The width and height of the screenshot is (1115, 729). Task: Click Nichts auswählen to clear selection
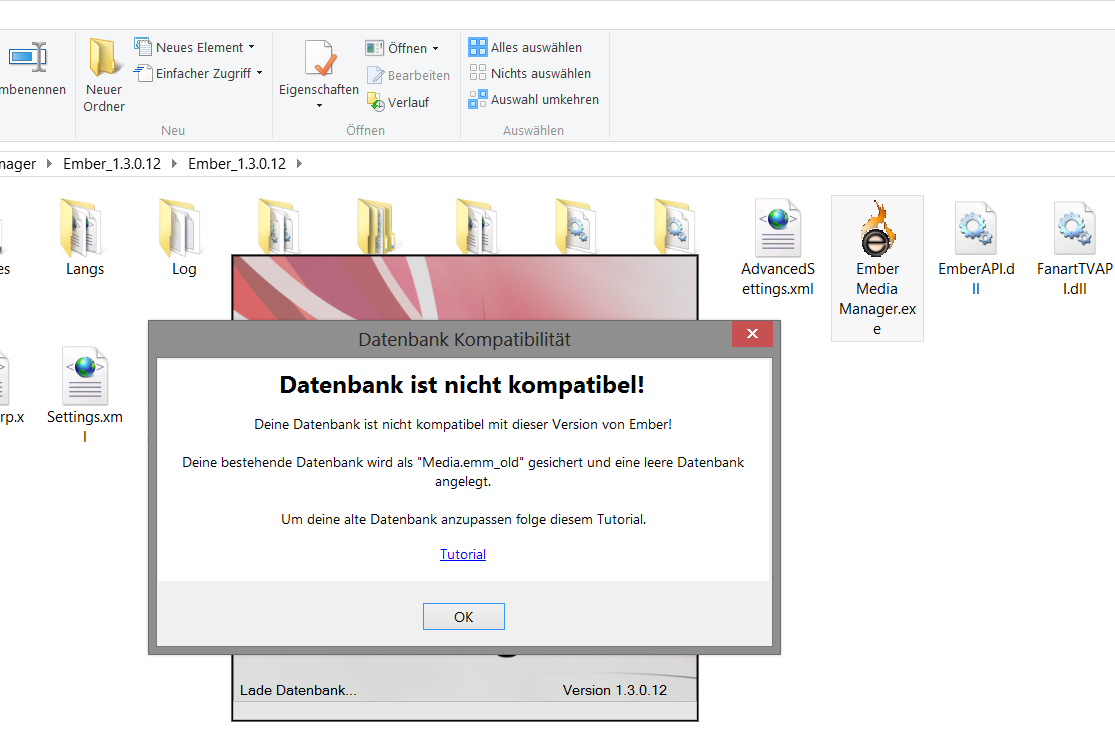tap(530, 73)
